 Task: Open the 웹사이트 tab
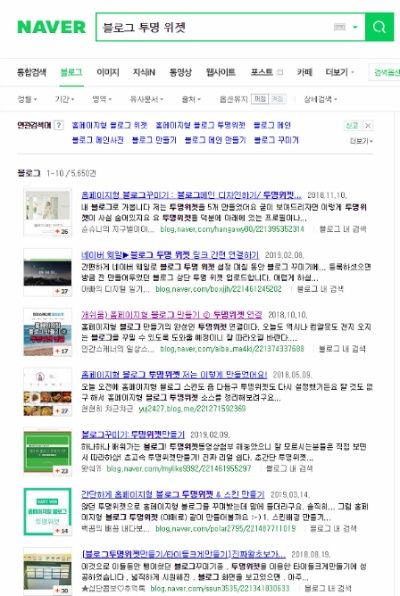[221, 72]
